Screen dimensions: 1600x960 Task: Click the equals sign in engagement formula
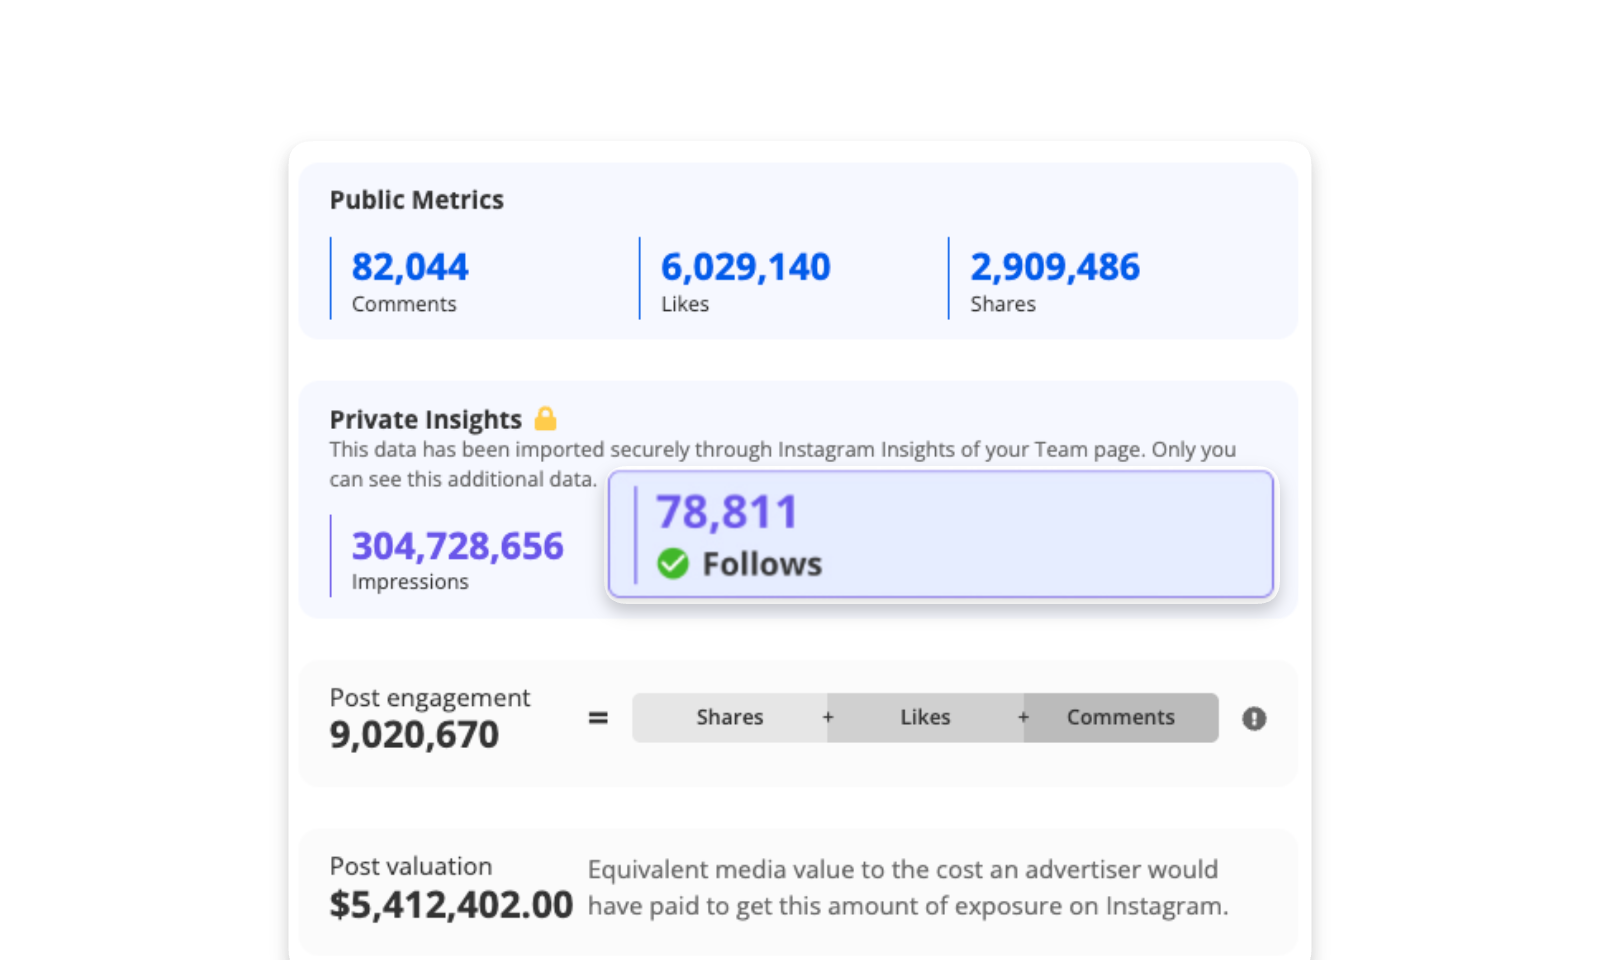[x=598, y=718]
